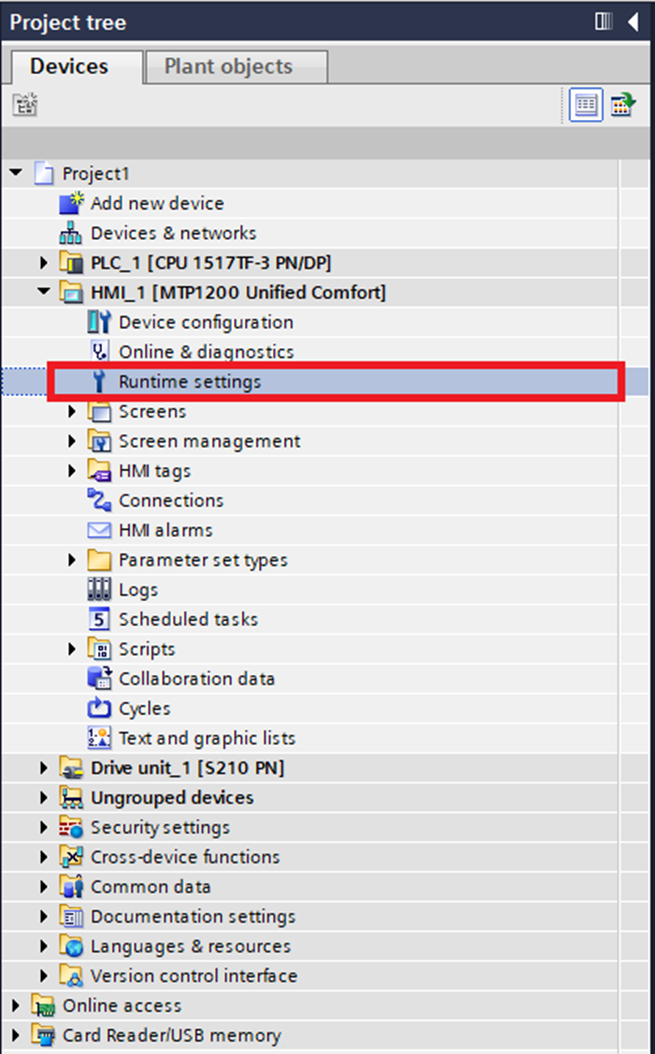Click the Languages & resources globe icon
The width and height of the screenshot is (655, 1054).
pyautogui.click(x=71, y=946)
